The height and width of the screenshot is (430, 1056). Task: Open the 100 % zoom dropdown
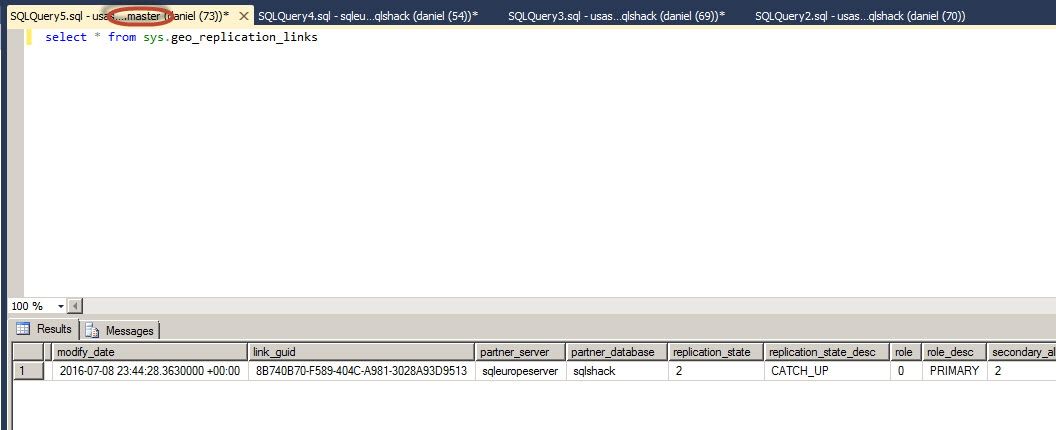[61, 307]
